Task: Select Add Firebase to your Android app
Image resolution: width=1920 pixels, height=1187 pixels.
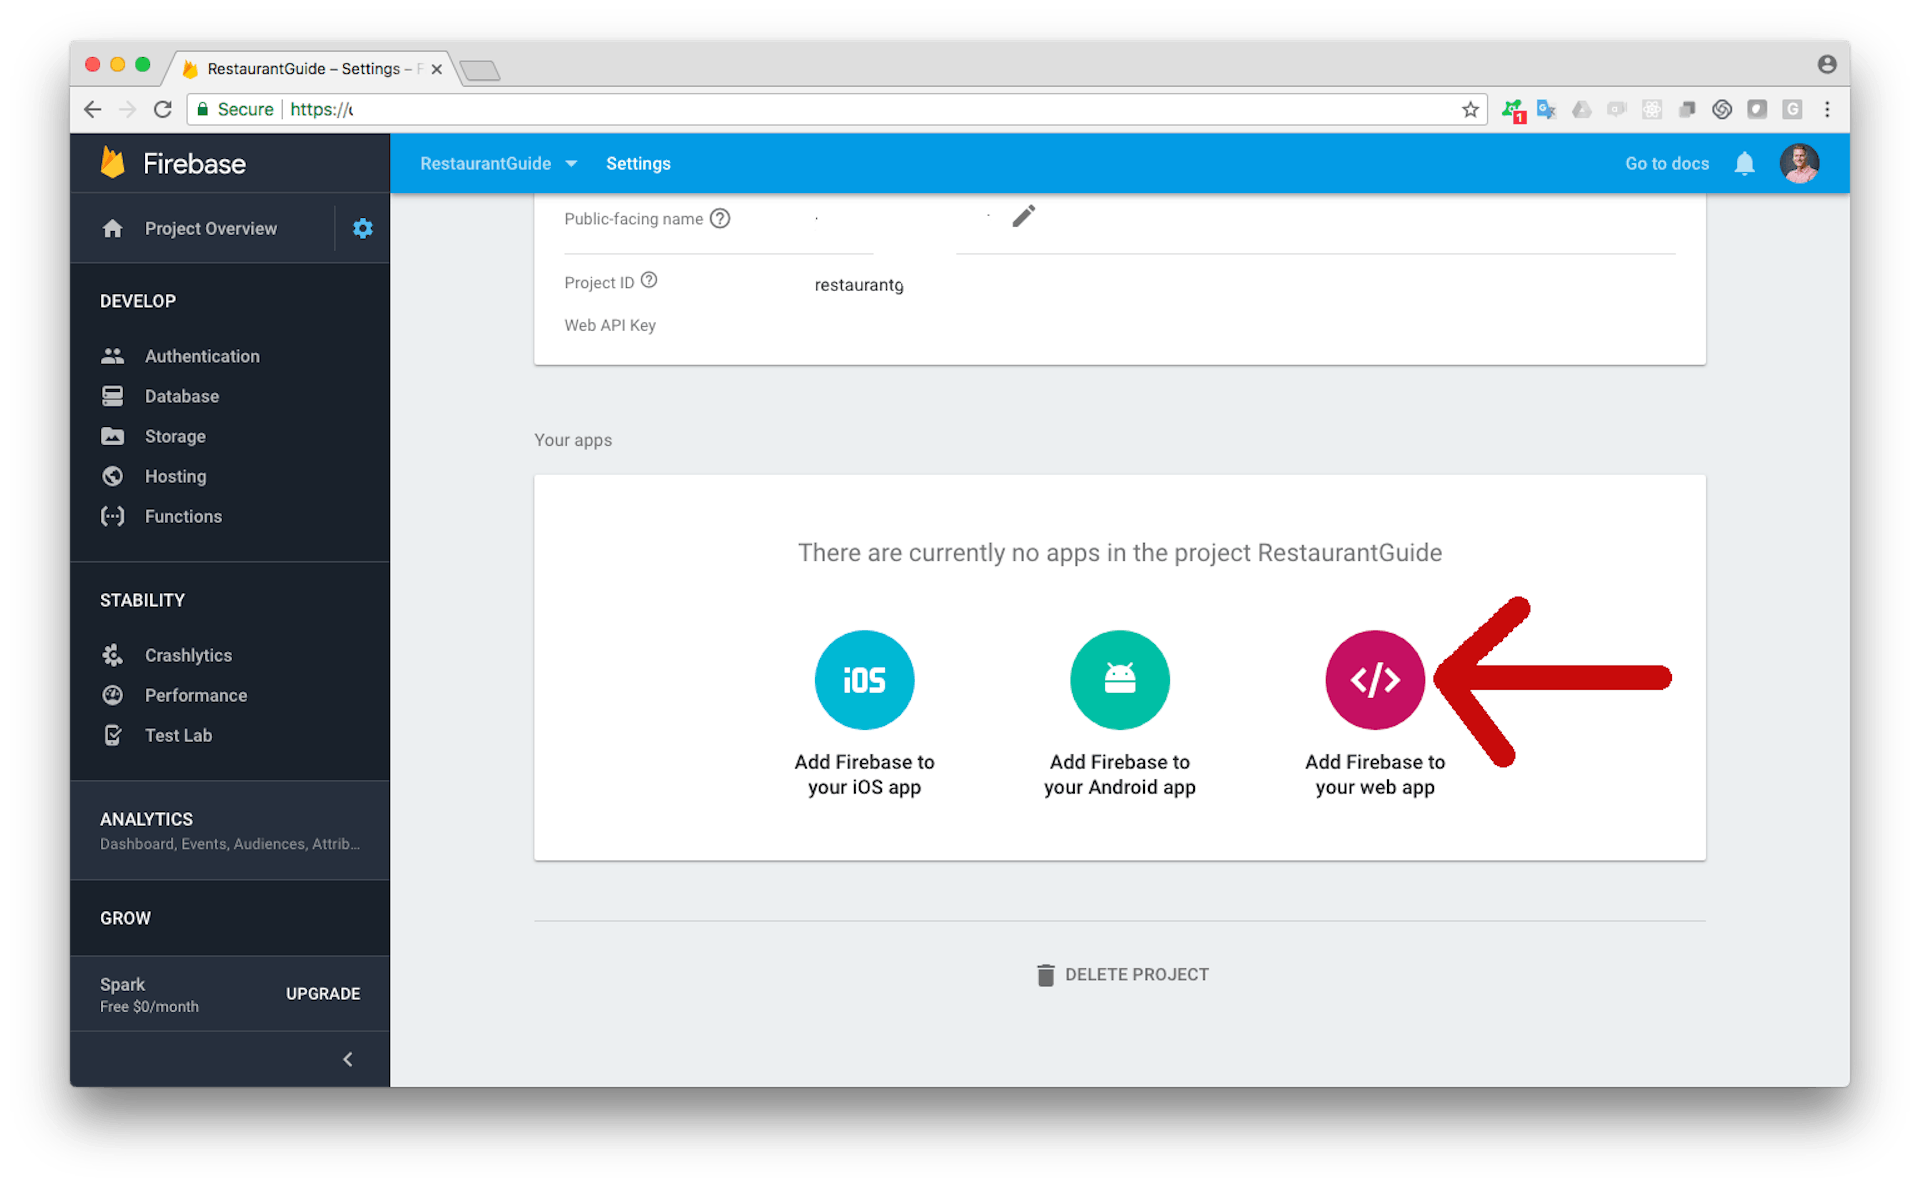Action: tap(1119, 680)
